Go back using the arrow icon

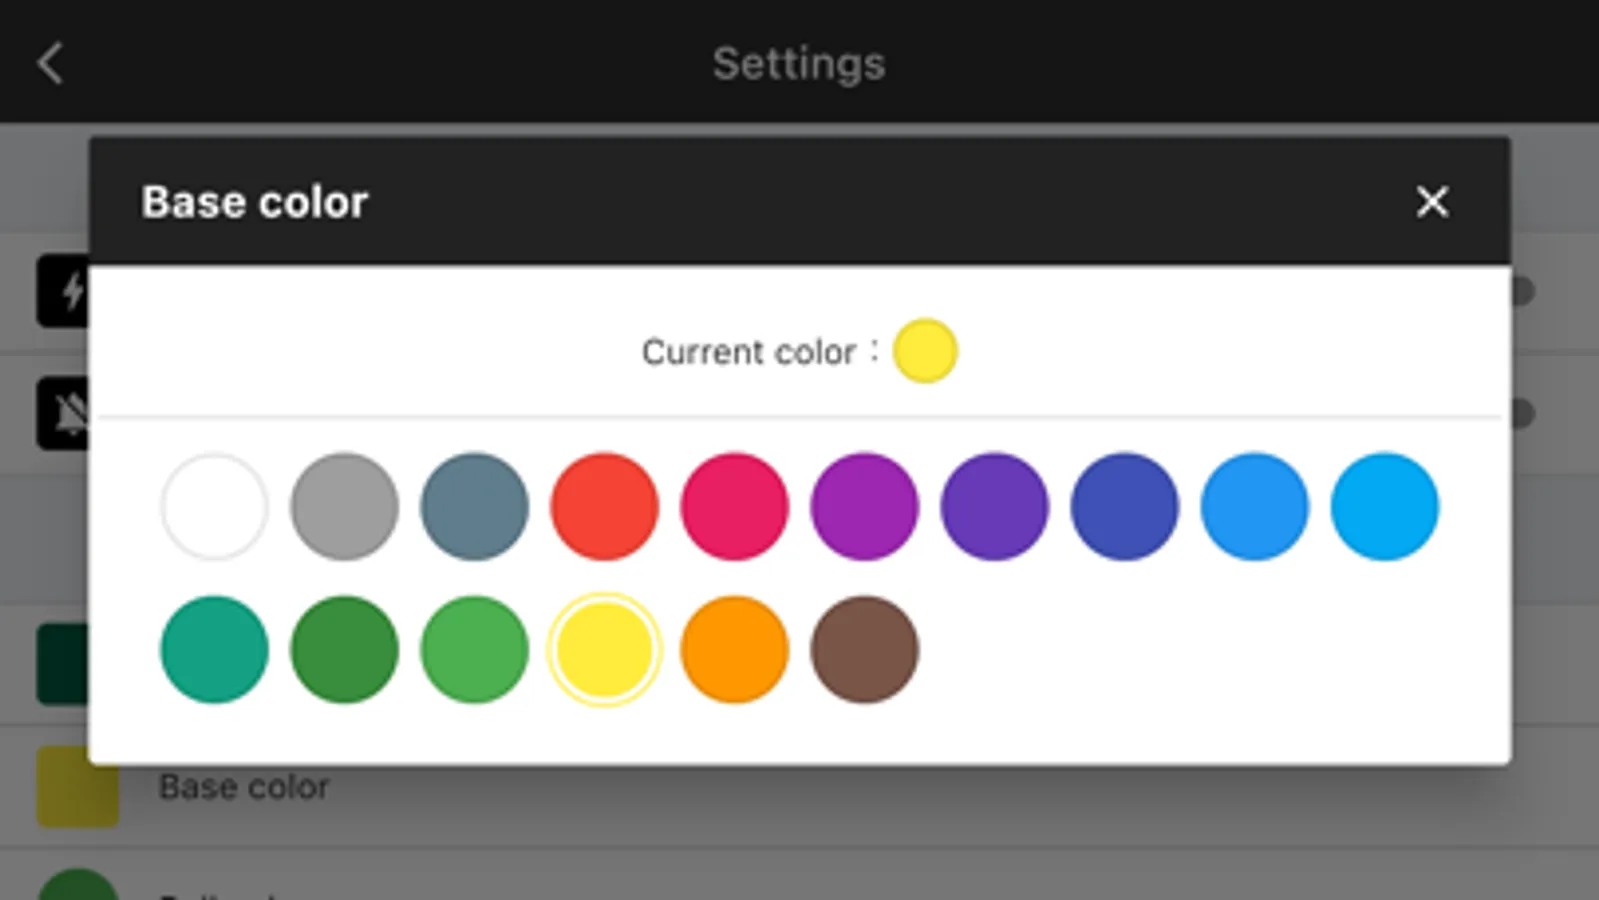50,63
